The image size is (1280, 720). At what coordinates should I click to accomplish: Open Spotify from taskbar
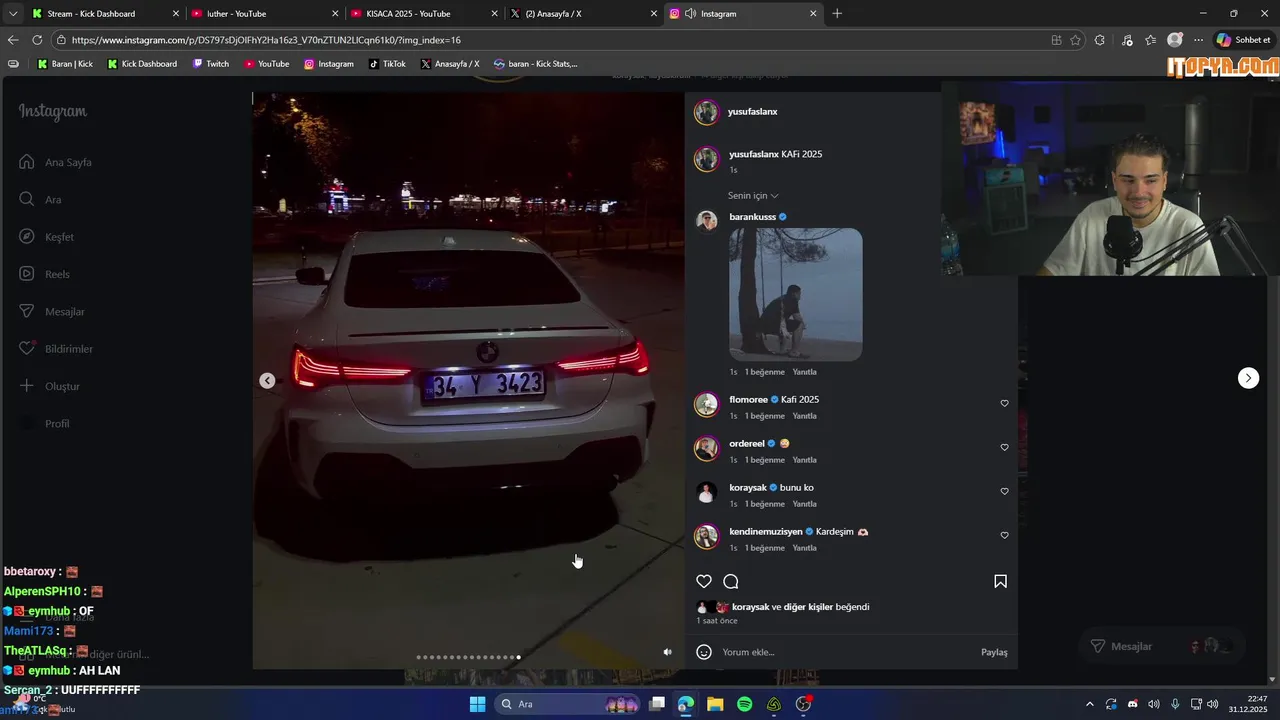744,704
